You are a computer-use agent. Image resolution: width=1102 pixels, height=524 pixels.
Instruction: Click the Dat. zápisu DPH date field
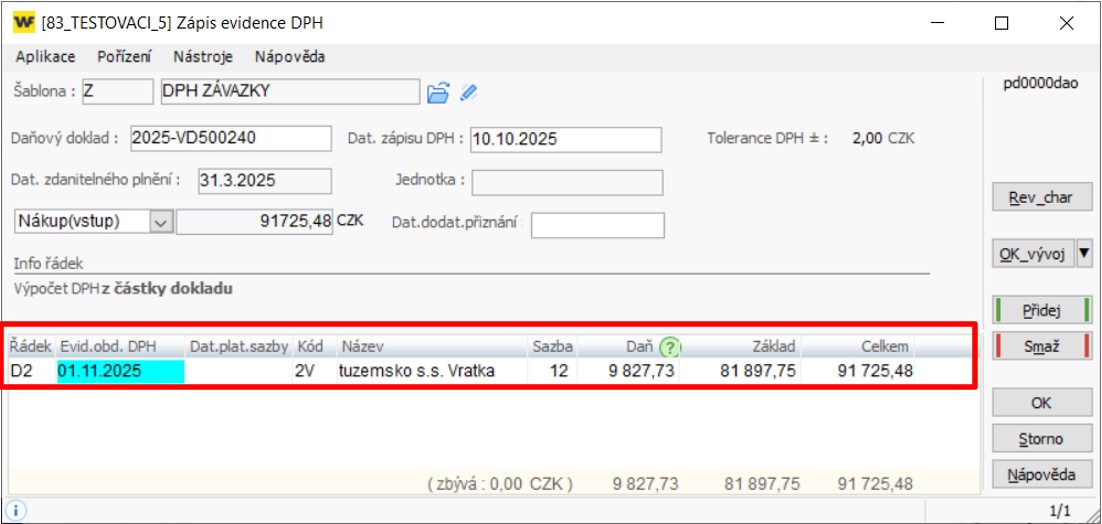point(565,138)
